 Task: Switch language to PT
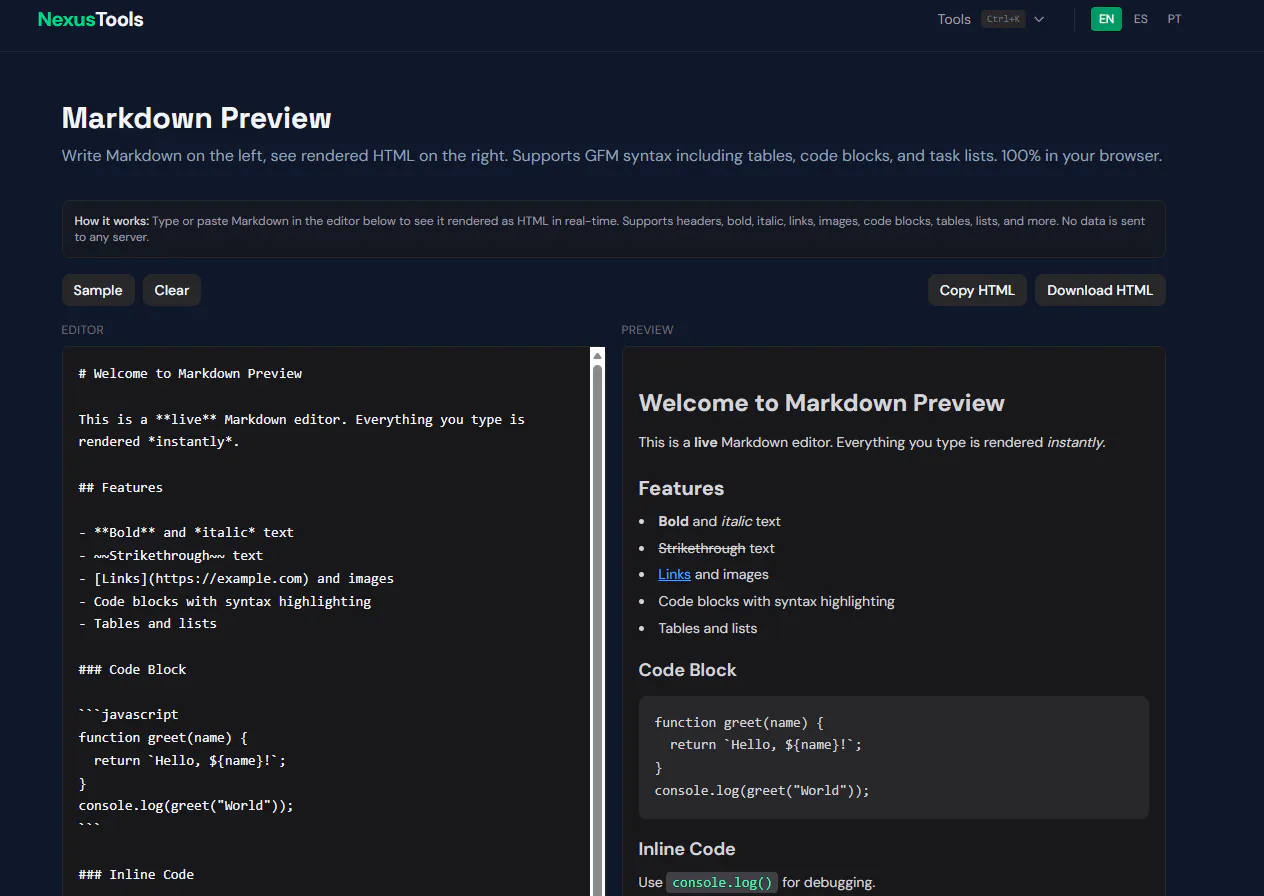tap(1174, 19)
